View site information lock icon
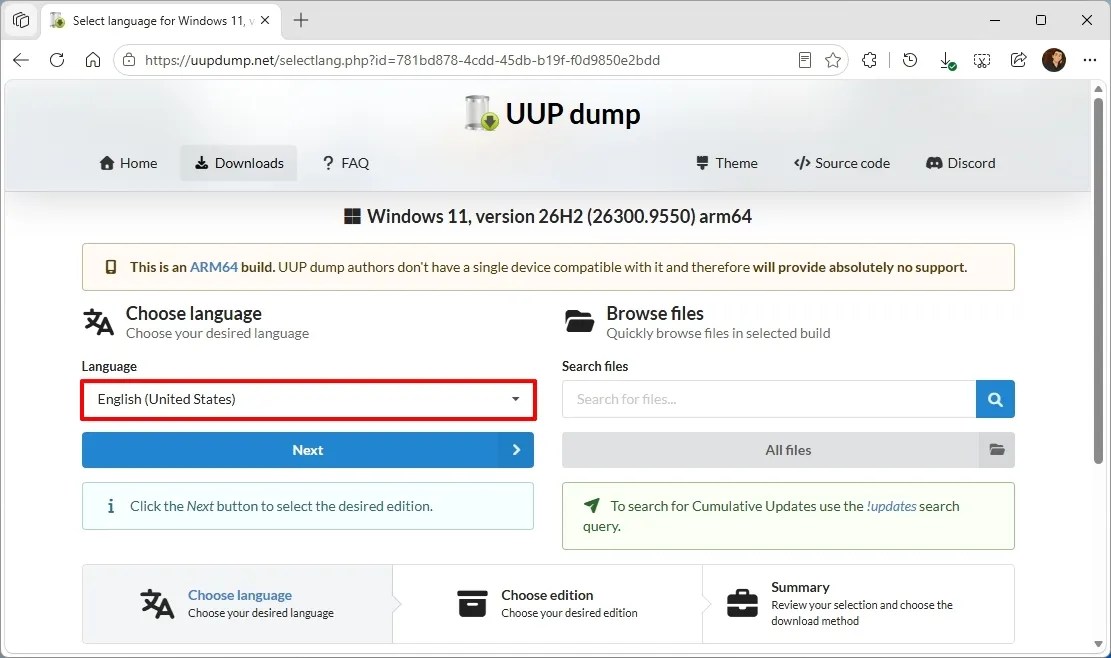 pos(129,60)
